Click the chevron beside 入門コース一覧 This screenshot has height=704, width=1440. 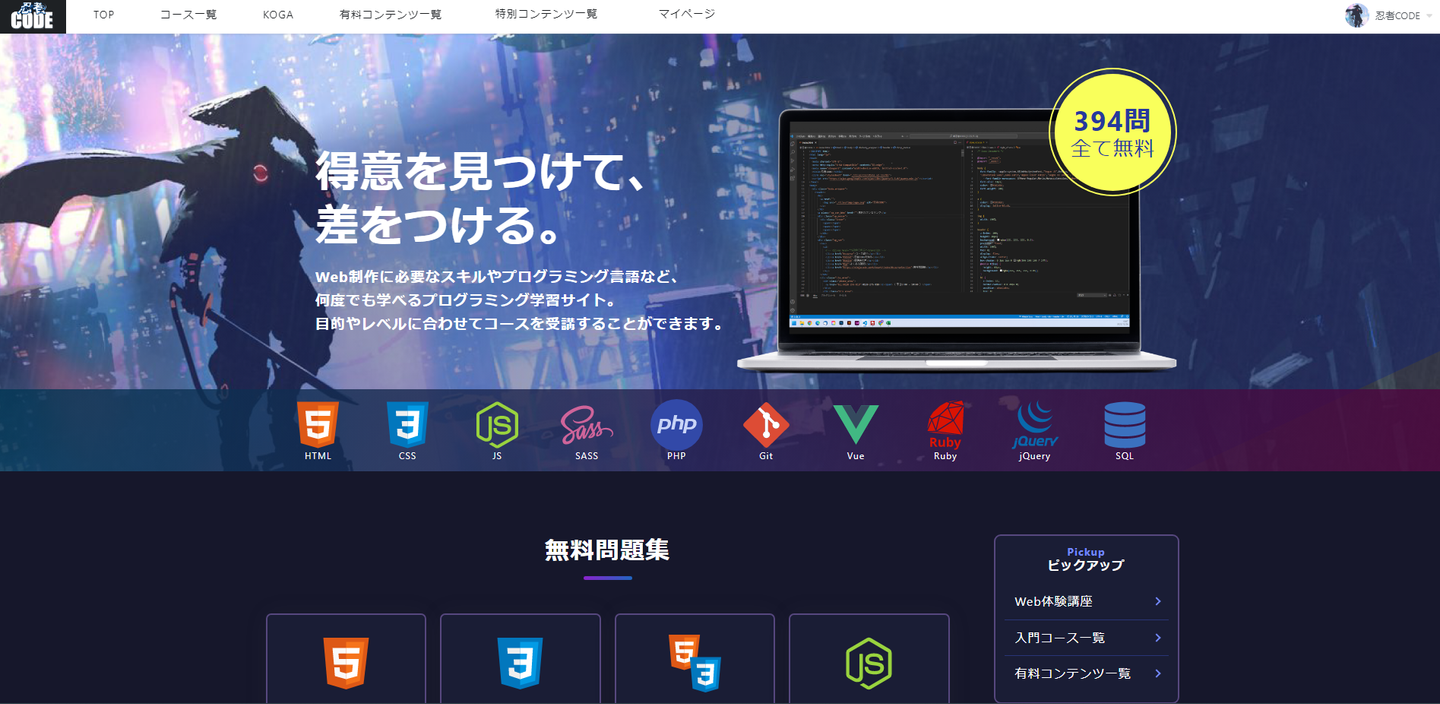pos(1158,638)
